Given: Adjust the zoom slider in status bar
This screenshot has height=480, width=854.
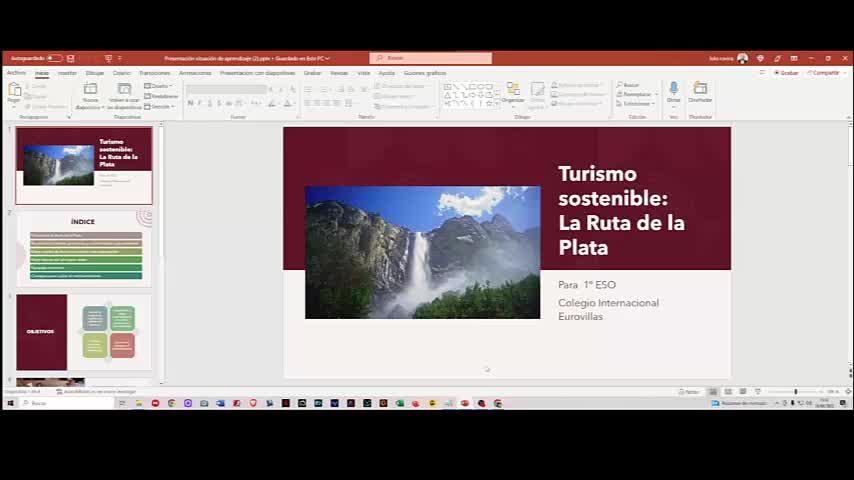Looking at the screenshot, I should click(x=796, y=392).
